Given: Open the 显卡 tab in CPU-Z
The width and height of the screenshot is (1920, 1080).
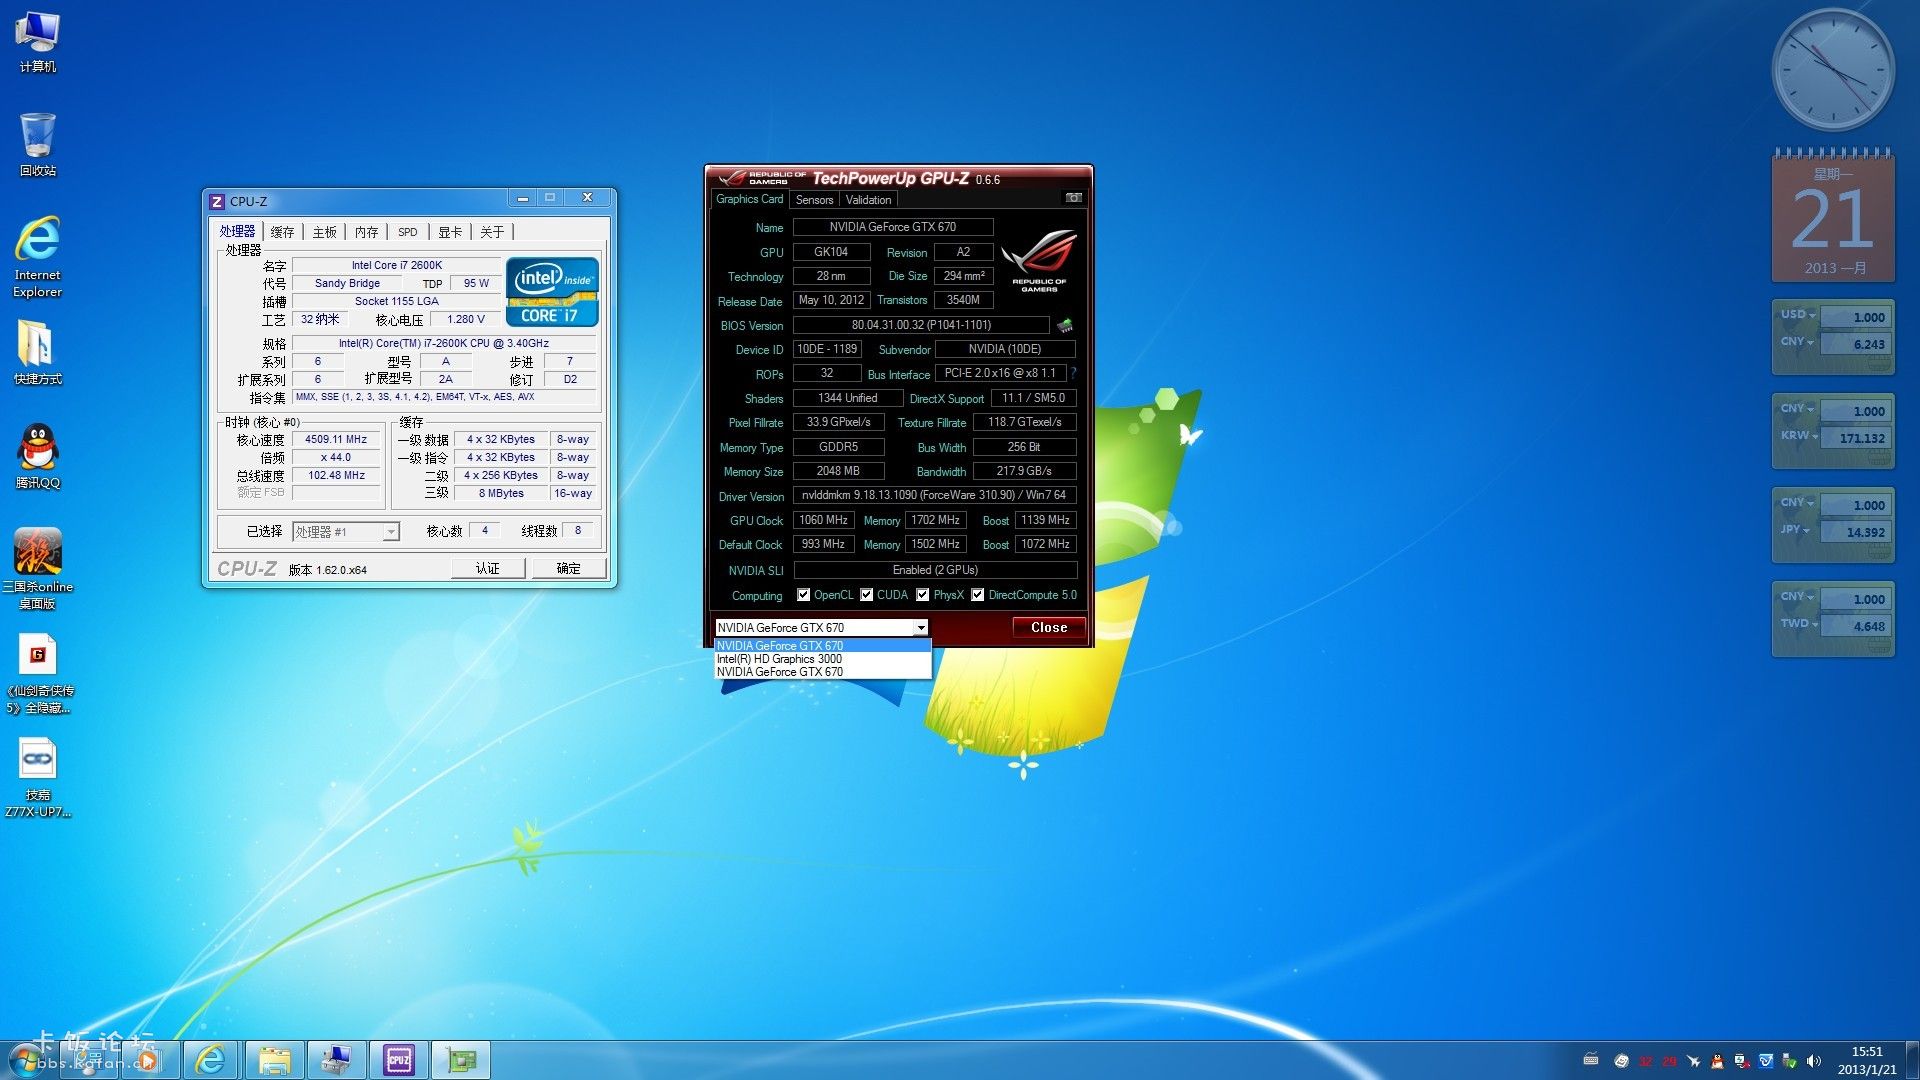Looking at the screenshot, I should tap(450, 232).
